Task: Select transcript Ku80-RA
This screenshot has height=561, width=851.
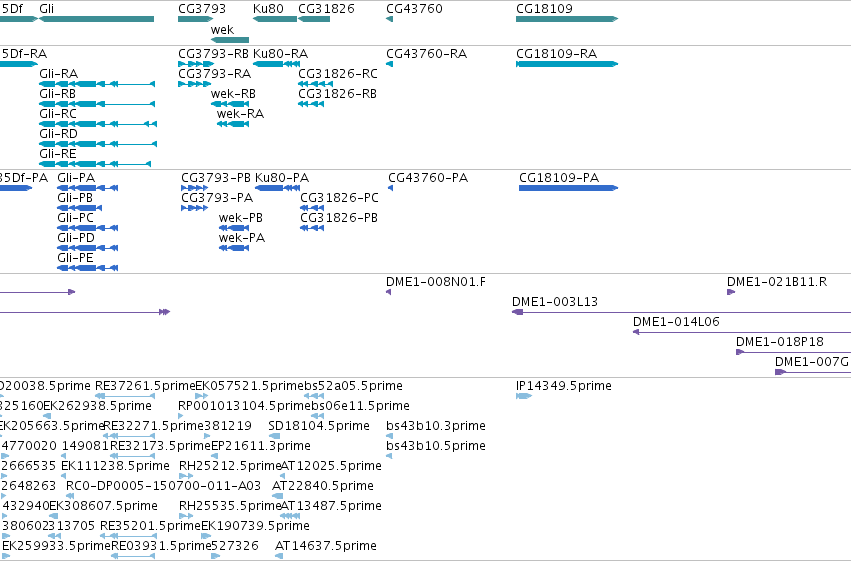Action: (276, 63)
